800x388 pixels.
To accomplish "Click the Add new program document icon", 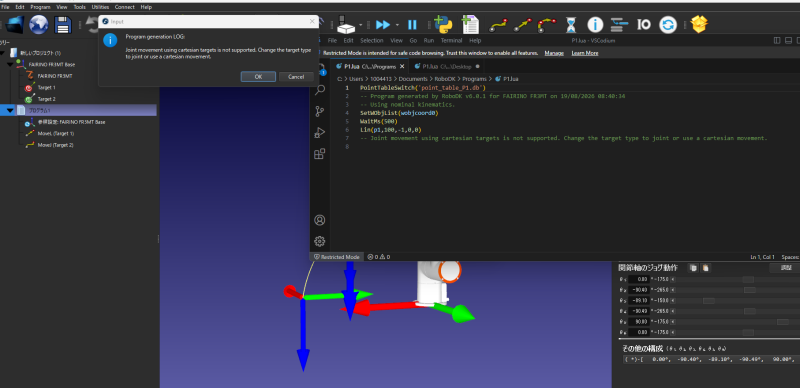I will [x=469, y=24].
